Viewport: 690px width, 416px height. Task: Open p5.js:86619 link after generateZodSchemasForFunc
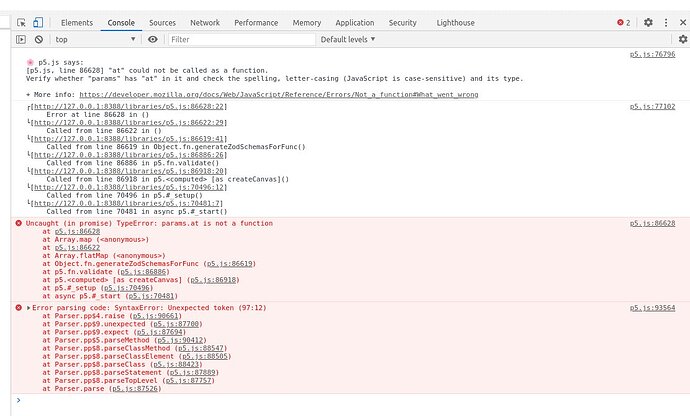[x=230, y=264]
